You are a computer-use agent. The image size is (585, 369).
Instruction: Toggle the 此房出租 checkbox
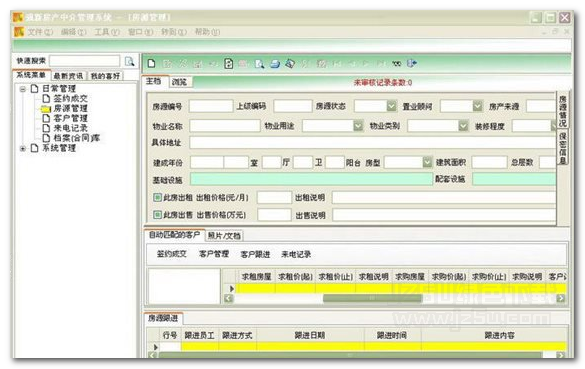click(157, 197)
